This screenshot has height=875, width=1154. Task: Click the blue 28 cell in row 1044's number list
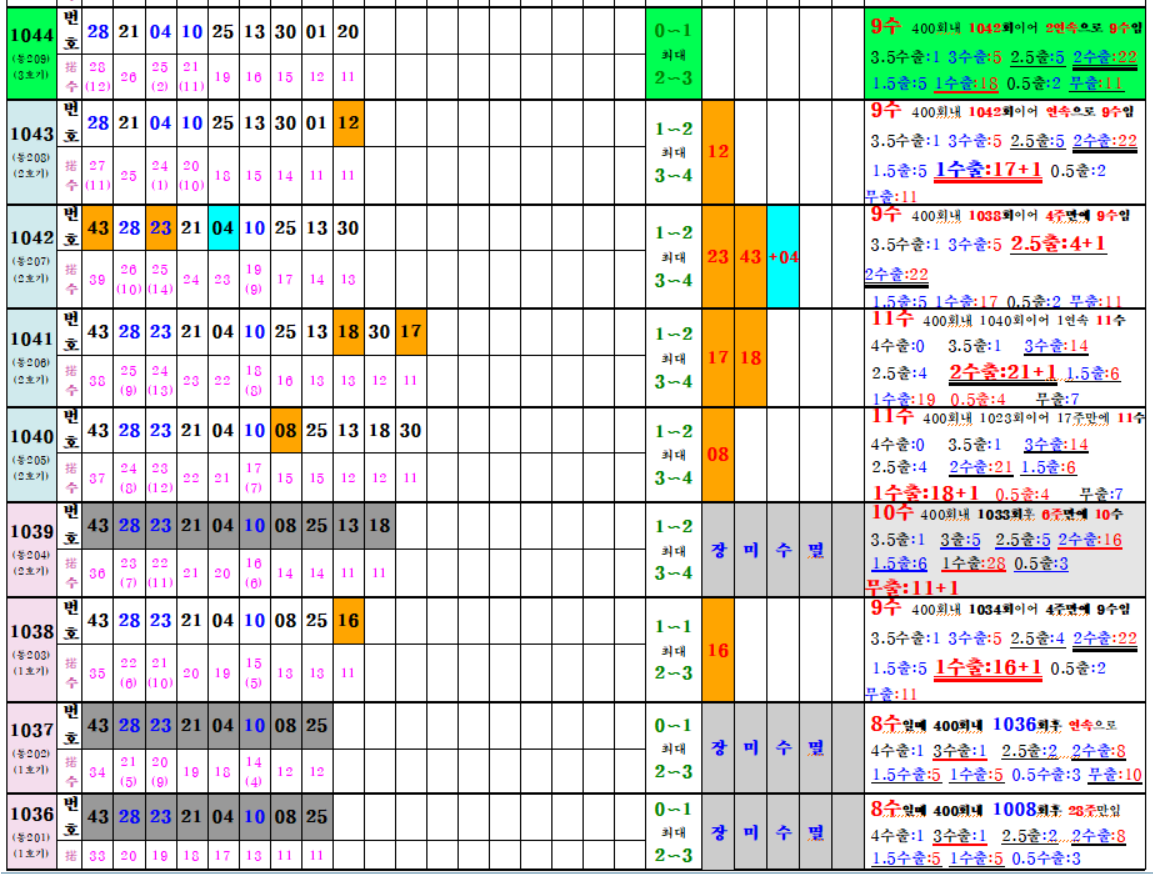click(x=99, y=32)
